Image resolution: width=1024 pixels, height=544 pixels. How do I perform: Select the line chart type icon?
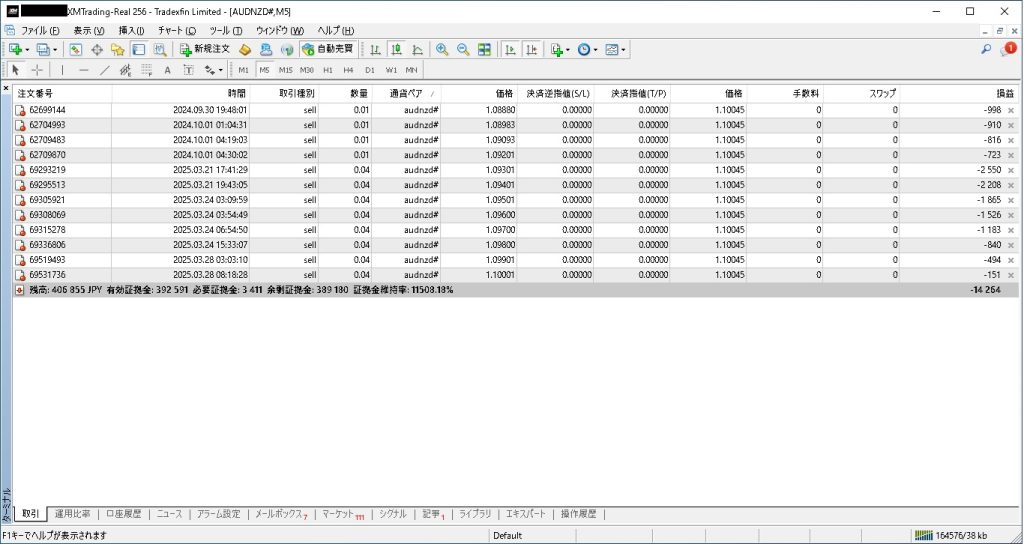click(x=417, y=49)
